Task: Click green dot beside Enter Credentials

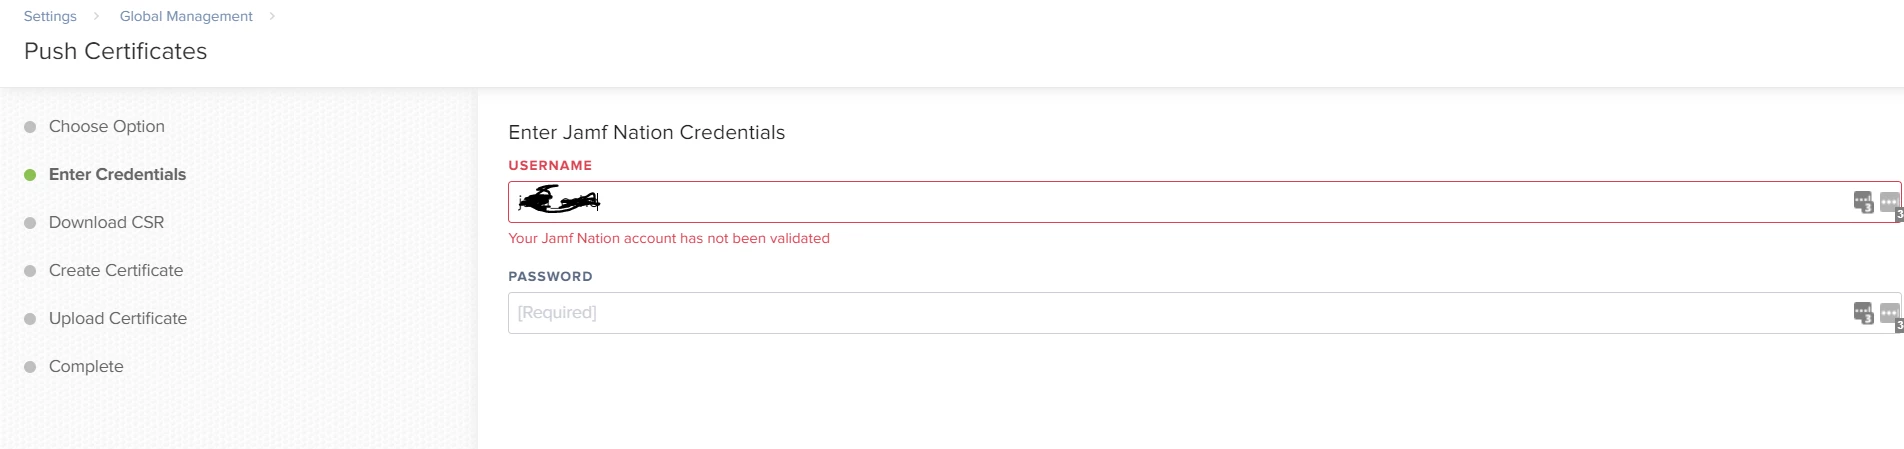Action: pyautogui.click(x=30, y=175)
